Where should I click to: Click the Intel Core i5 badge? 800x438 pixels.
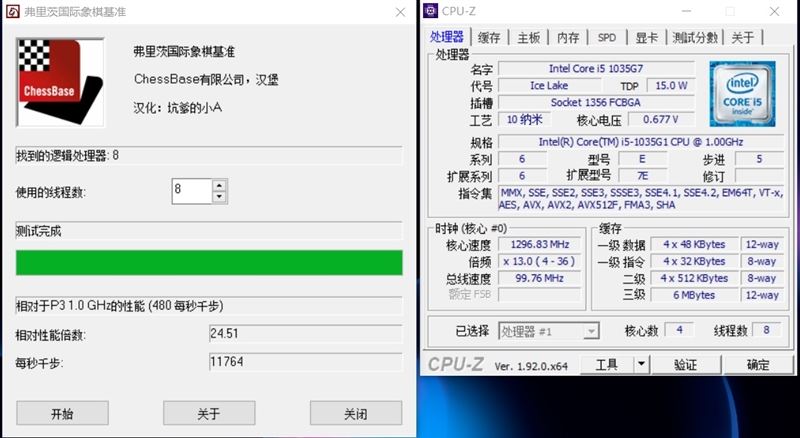742,94
